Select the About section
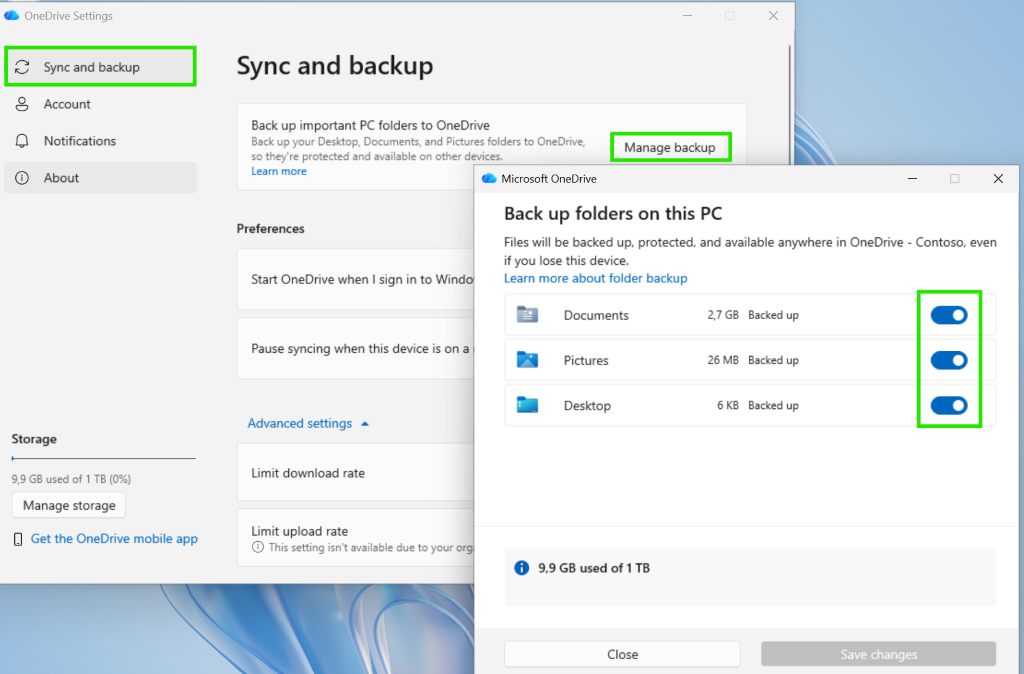 pos(100,178)
